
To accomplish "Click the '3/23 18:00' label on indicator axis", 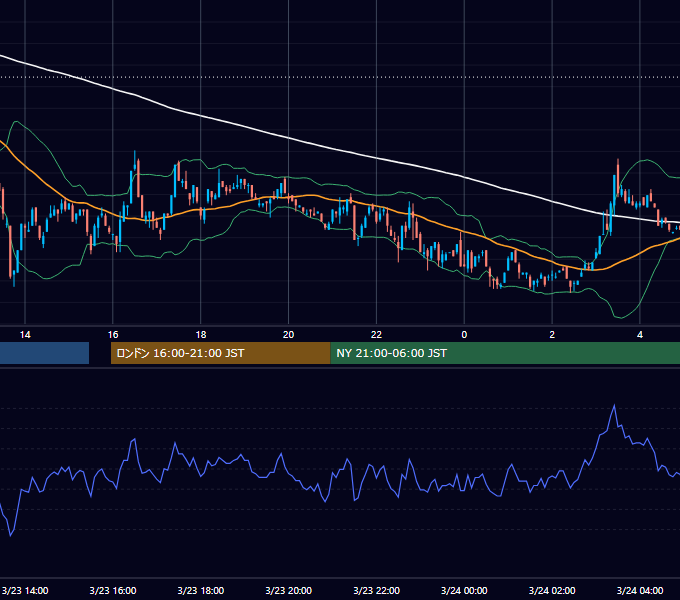I will click(x=201, y=590).
